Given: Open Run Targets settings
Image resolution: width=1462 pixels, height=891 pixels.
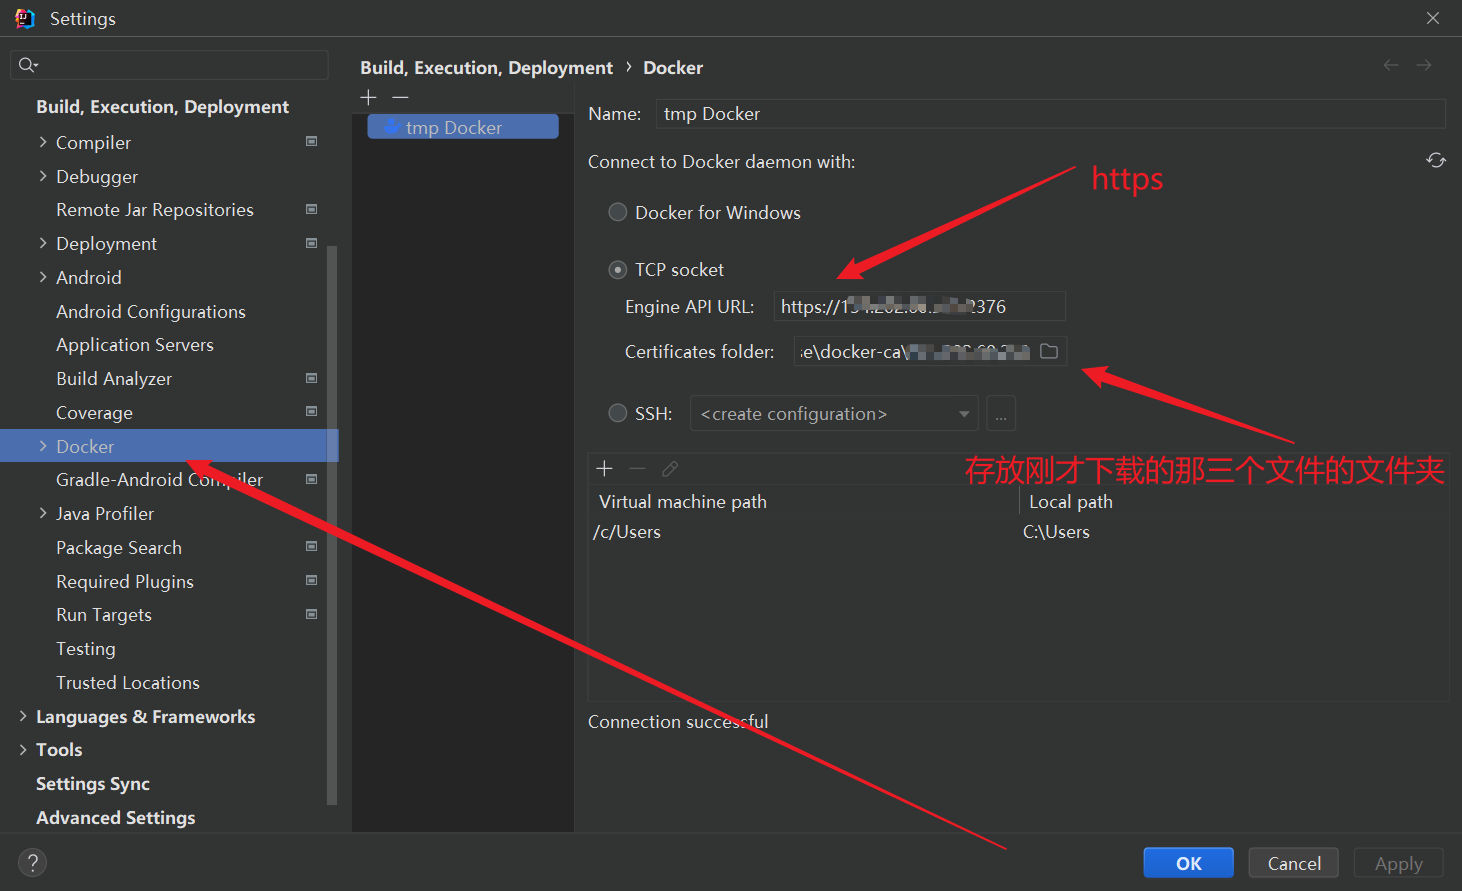Looking at the screenshot, I should coord(104,615).
